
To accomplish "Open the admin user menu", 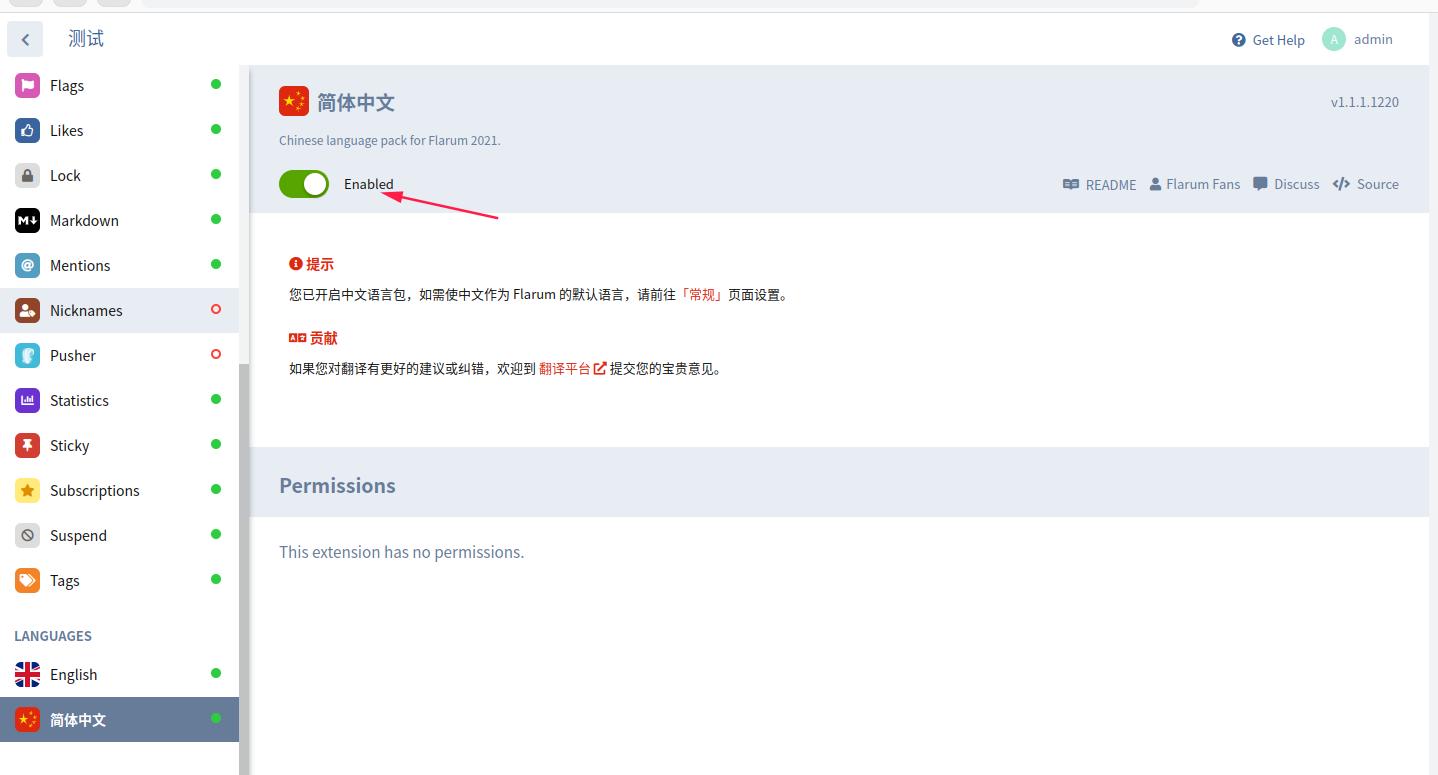I will click(x=1357, y=39).
